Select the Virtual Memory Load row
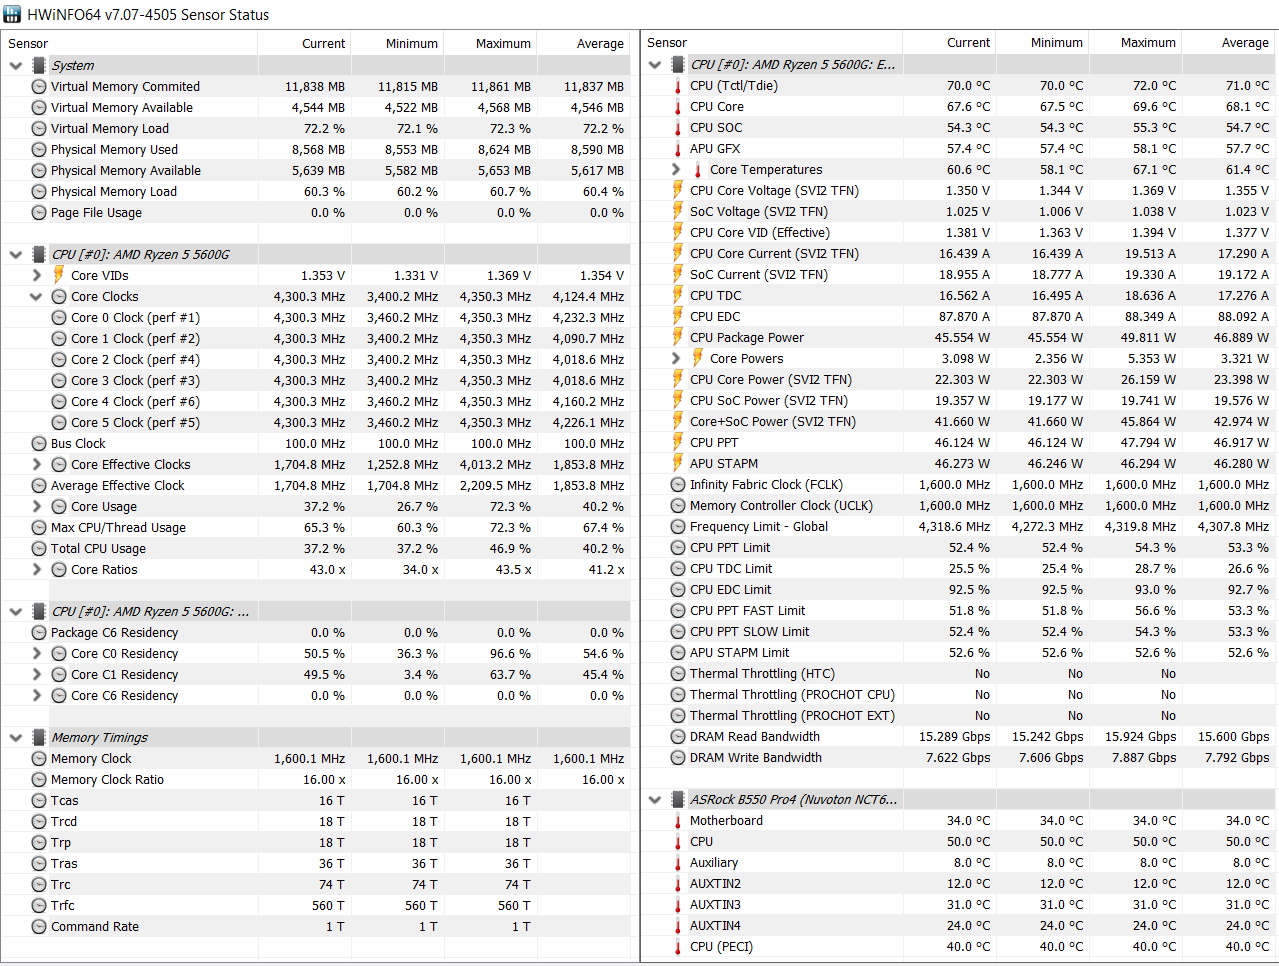Screen dimensions: 1279x966 tap(316, 128)
